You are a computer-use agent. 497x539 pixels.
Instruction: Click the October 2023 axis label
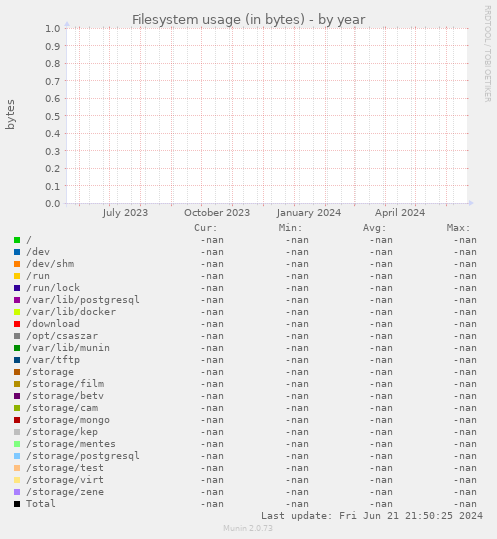[217, 213]
